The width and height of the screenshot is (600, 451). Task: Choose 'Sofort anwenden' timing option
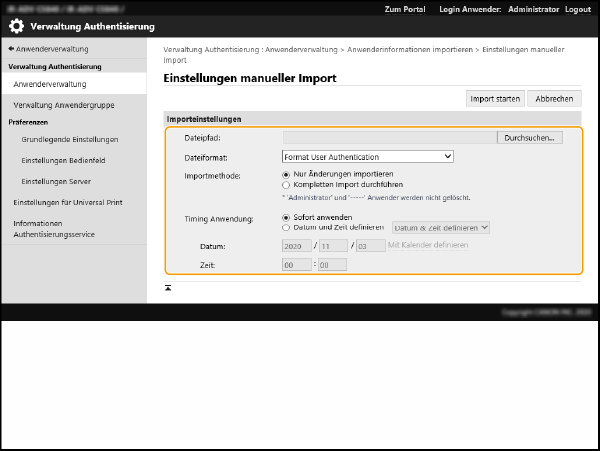point(287,216)
